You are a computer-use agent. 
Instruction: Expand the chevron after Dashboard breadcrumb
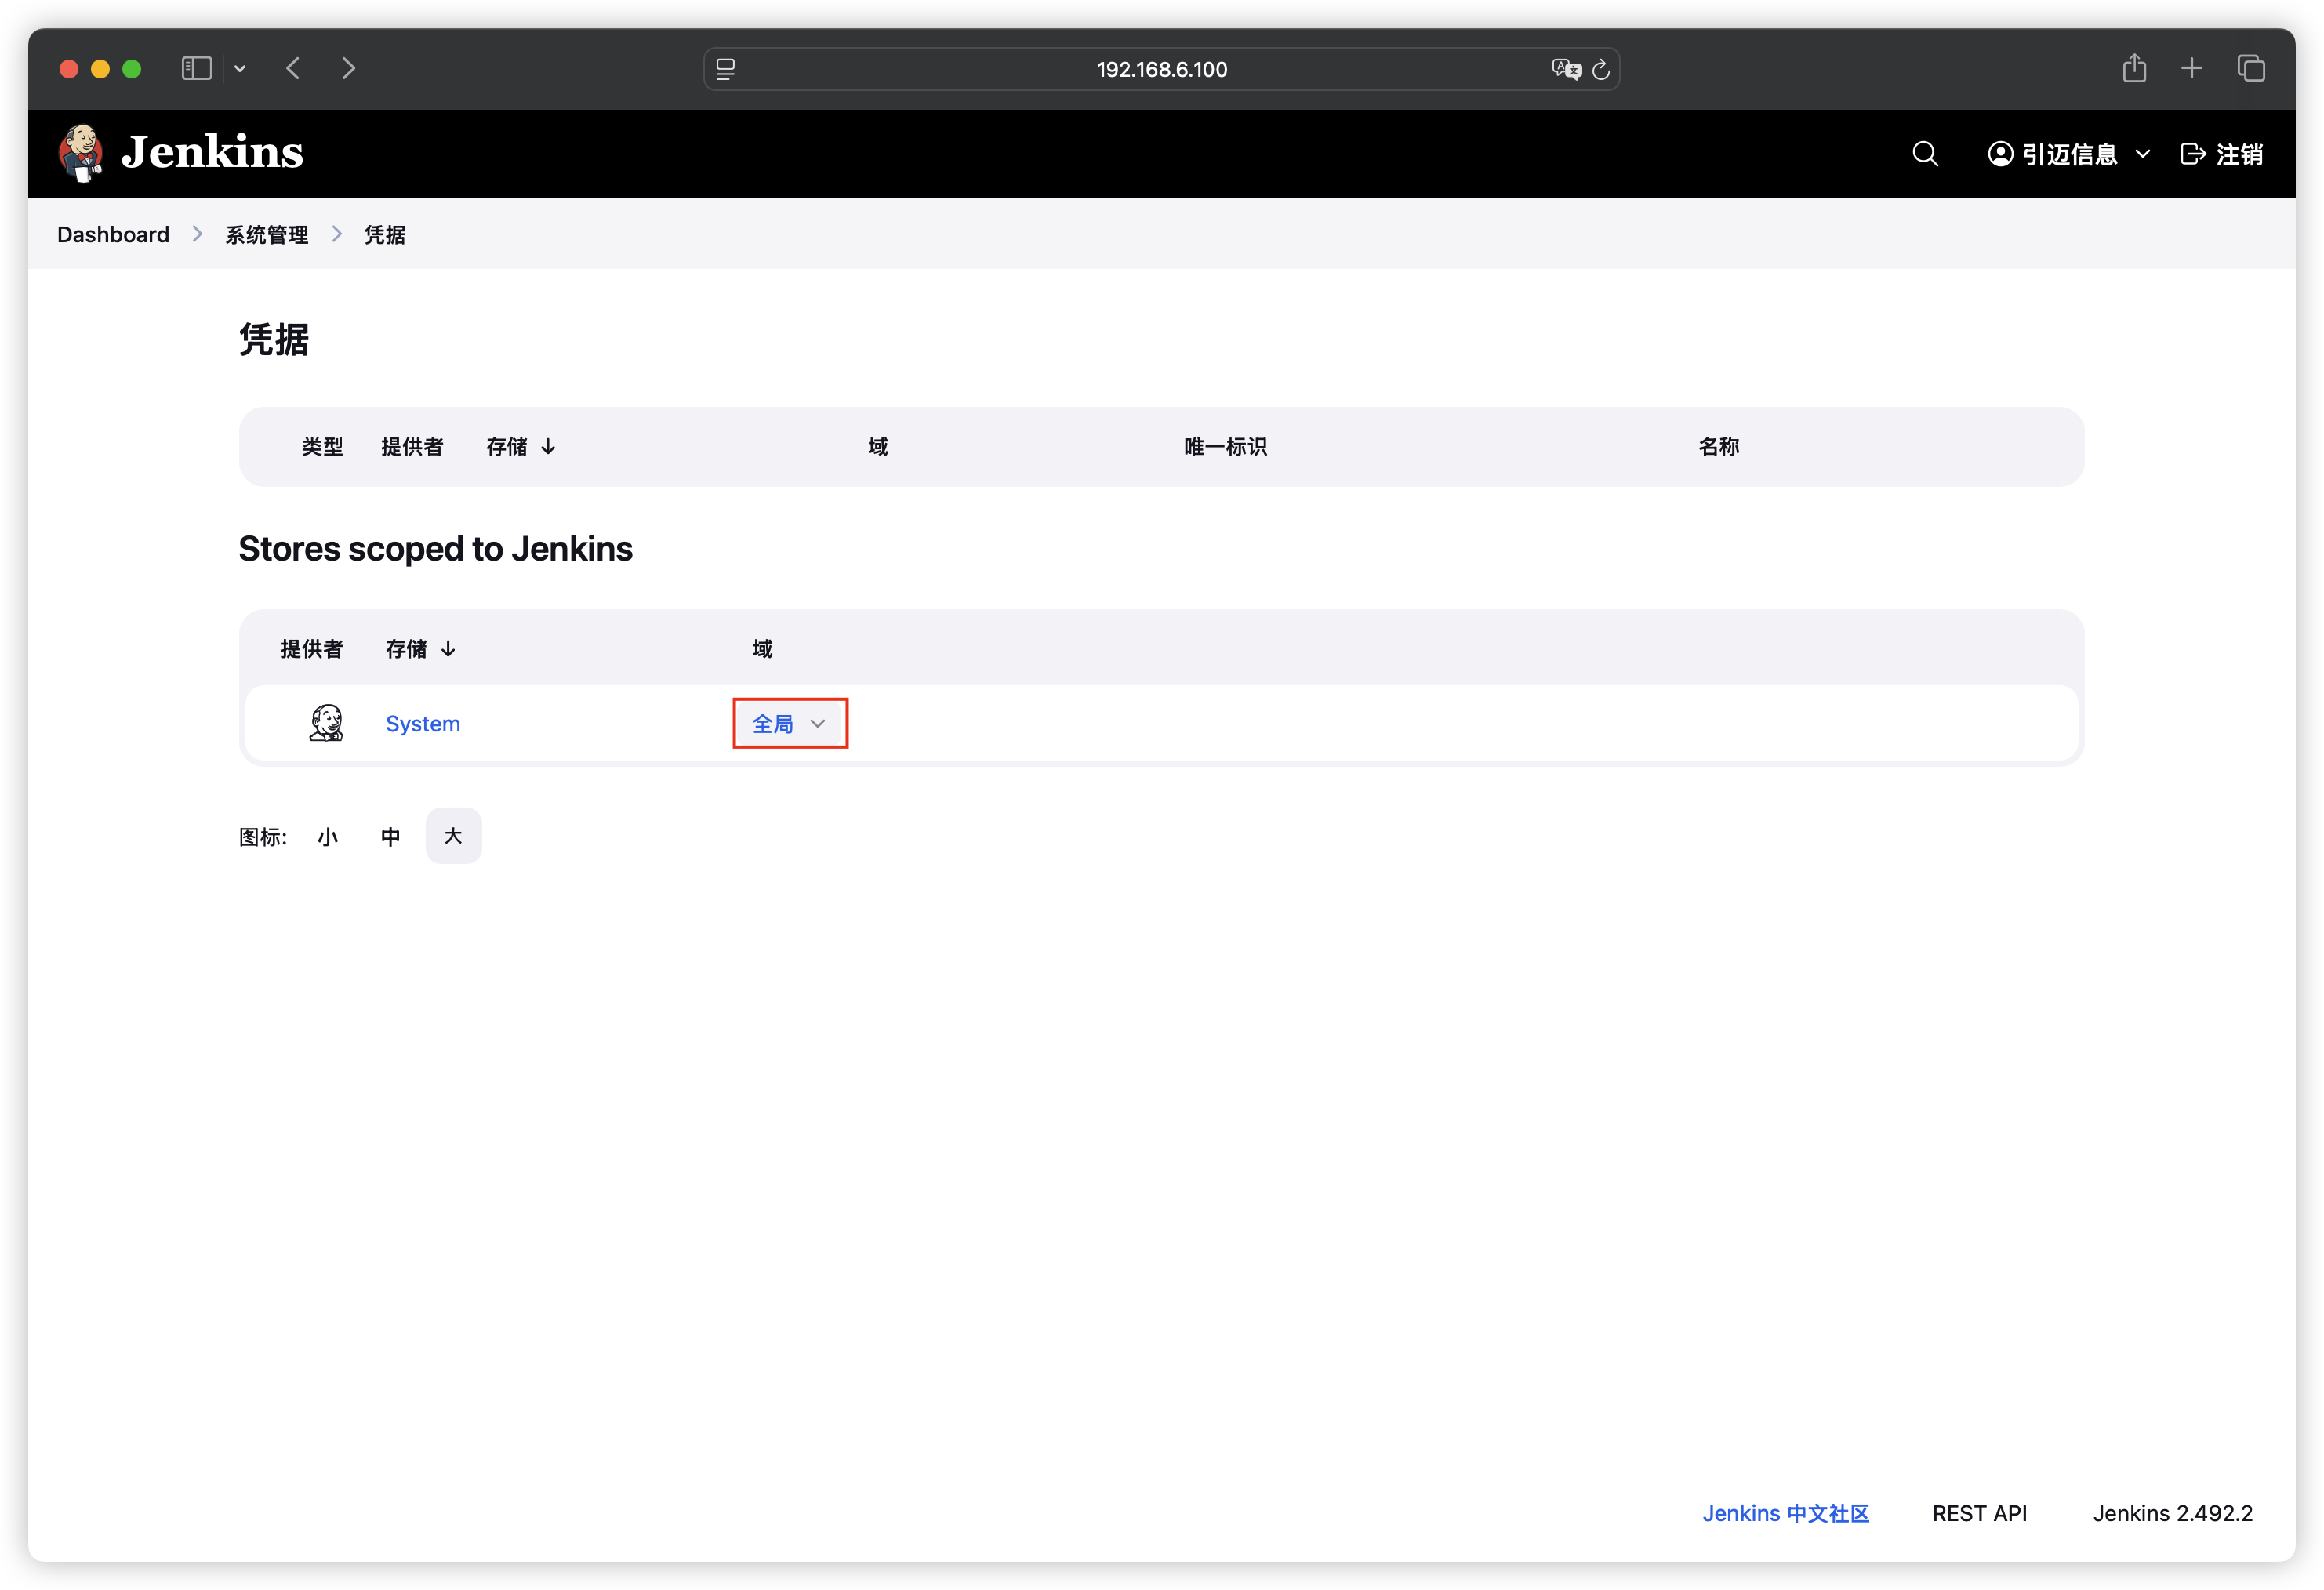197,234
